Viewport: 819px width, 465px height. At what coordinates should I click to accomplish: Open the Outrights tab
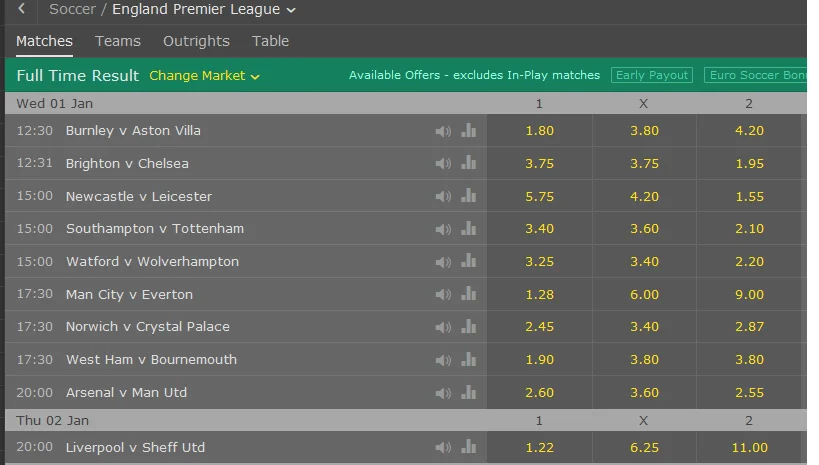[196, 41]
